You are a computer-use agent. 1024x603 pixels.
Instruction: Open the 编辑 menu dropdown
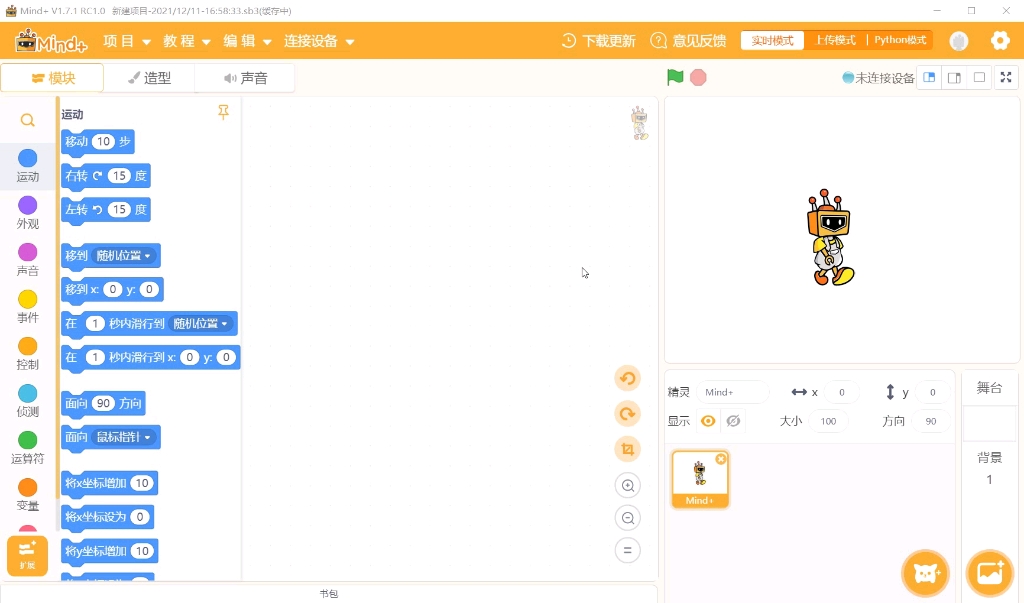click(247, 41)
